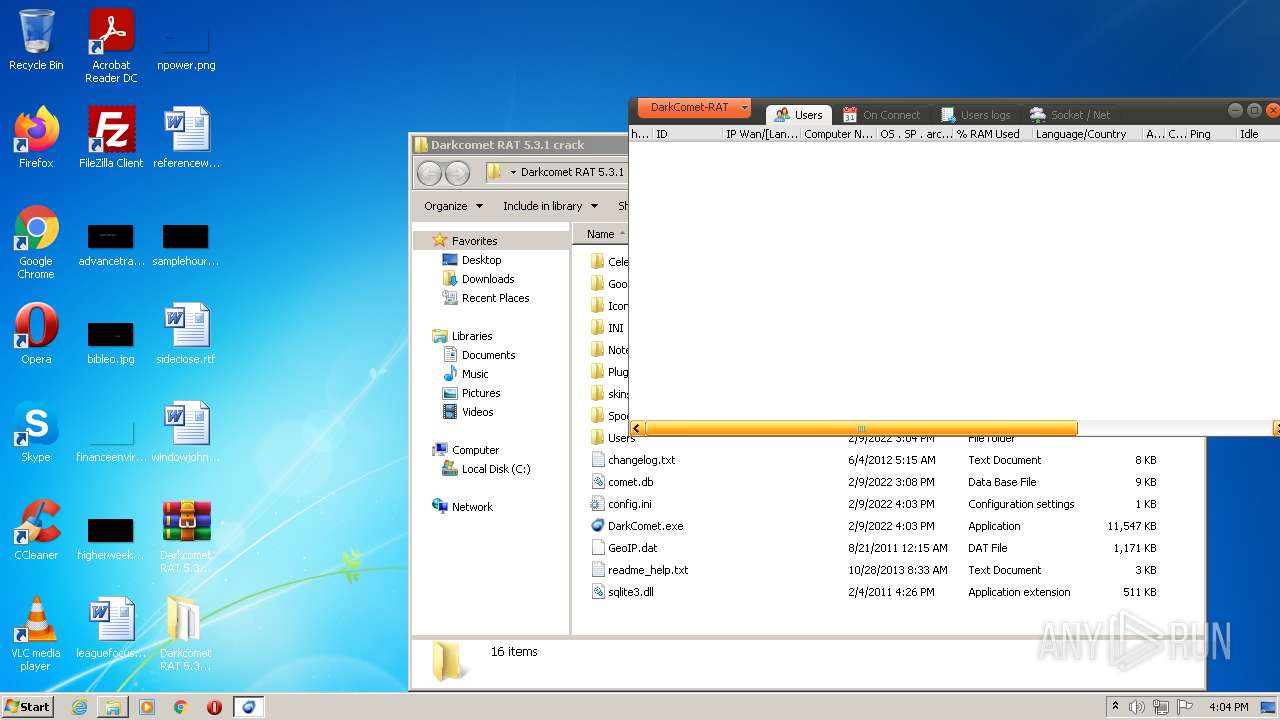
Task: Click the Explorer Forward navigation button
Action: click(457, 173)
